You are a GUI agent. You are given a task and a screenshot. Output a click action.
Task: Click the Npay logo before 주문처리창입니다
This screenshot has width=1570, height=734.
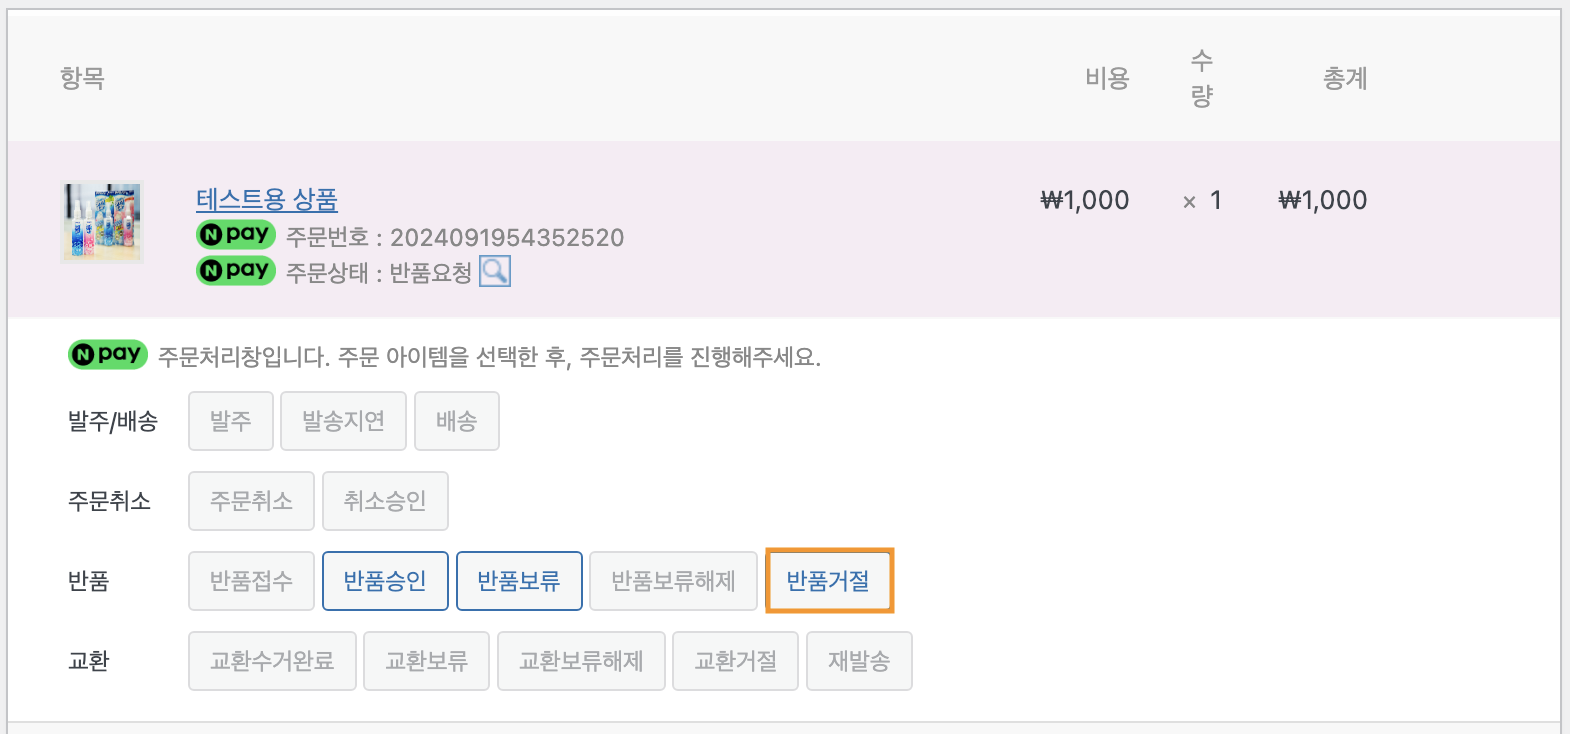[x=108, y=355]
